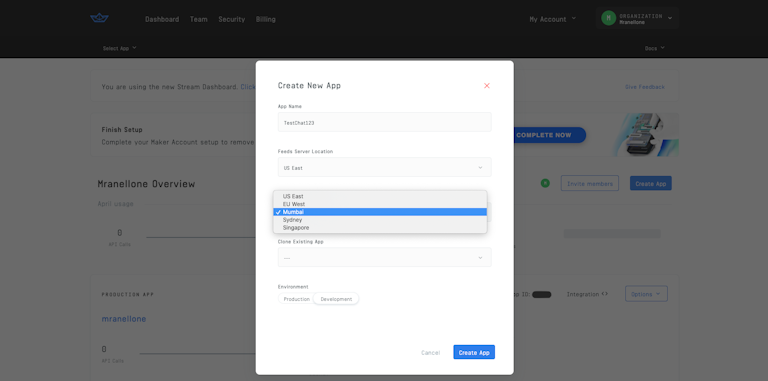Open the mranellone app link

[124, 319]
